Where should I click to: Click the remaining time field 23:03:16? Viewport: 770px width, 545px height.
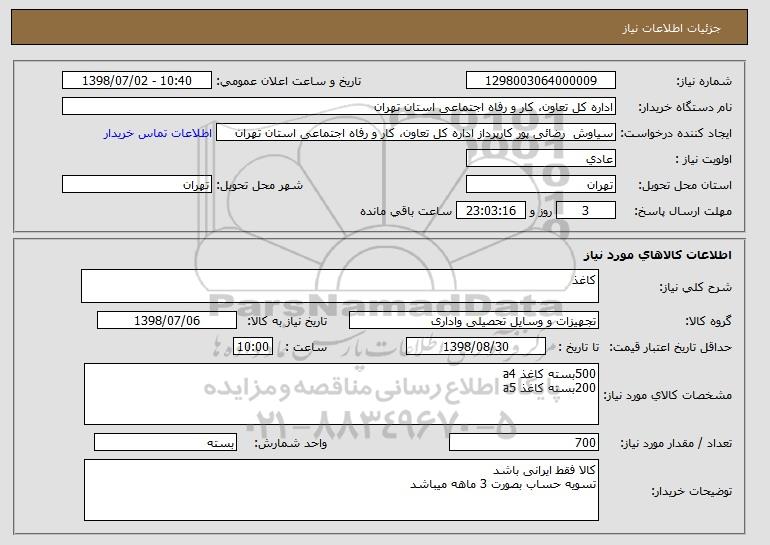tap(491, 211)
